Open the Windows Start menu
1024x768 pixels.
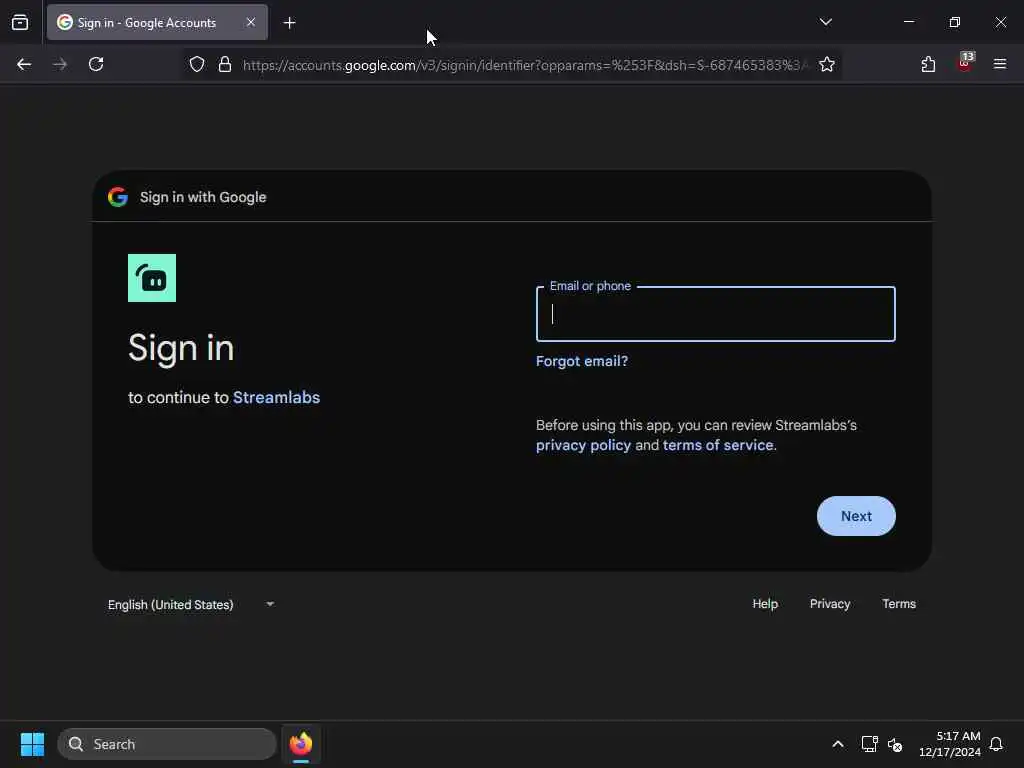[32, 744]
